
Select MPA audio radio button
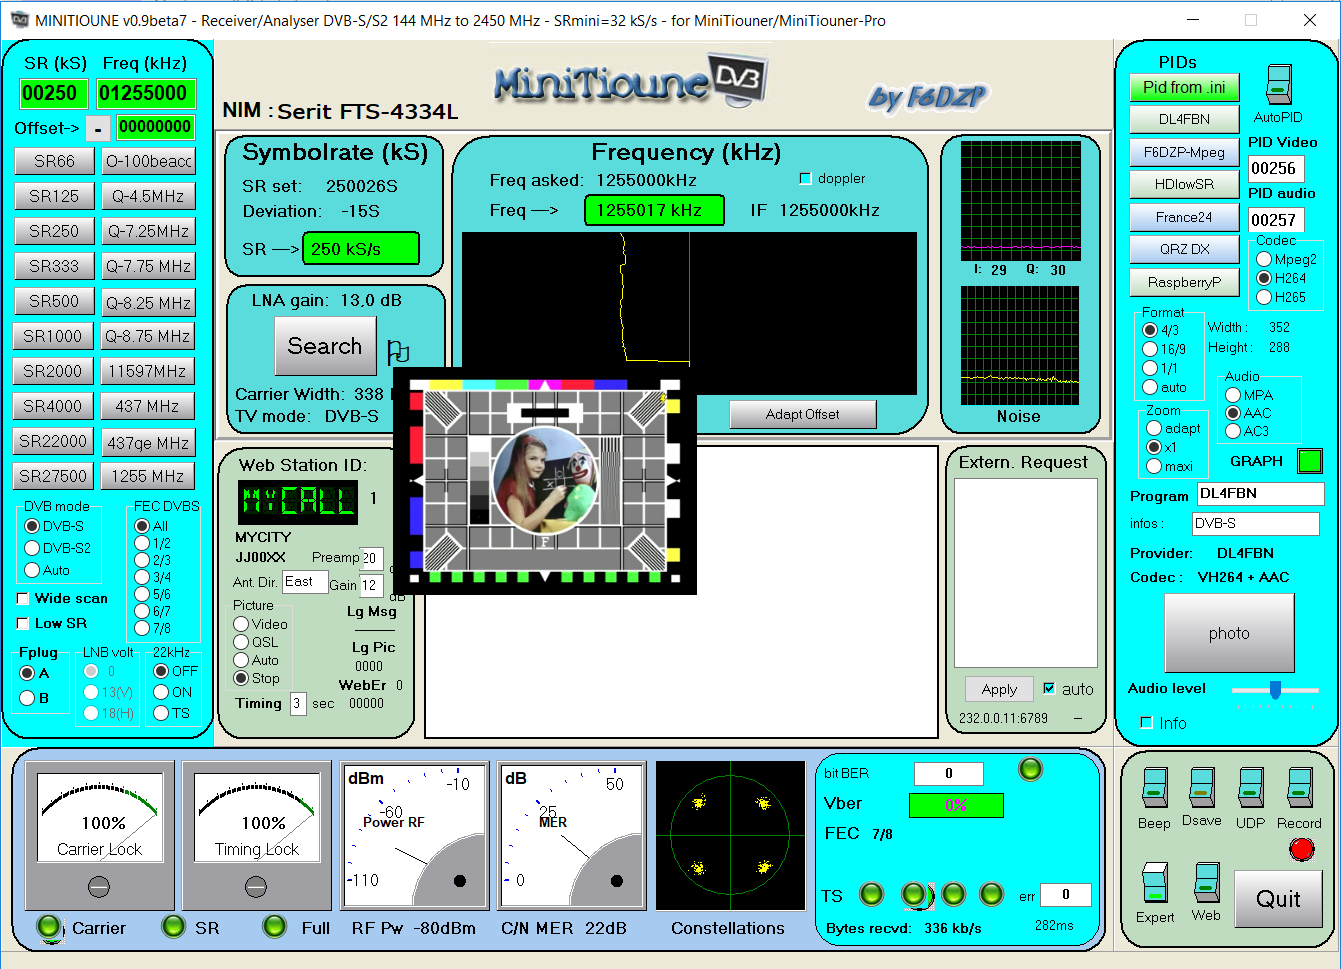[1233, 395]
